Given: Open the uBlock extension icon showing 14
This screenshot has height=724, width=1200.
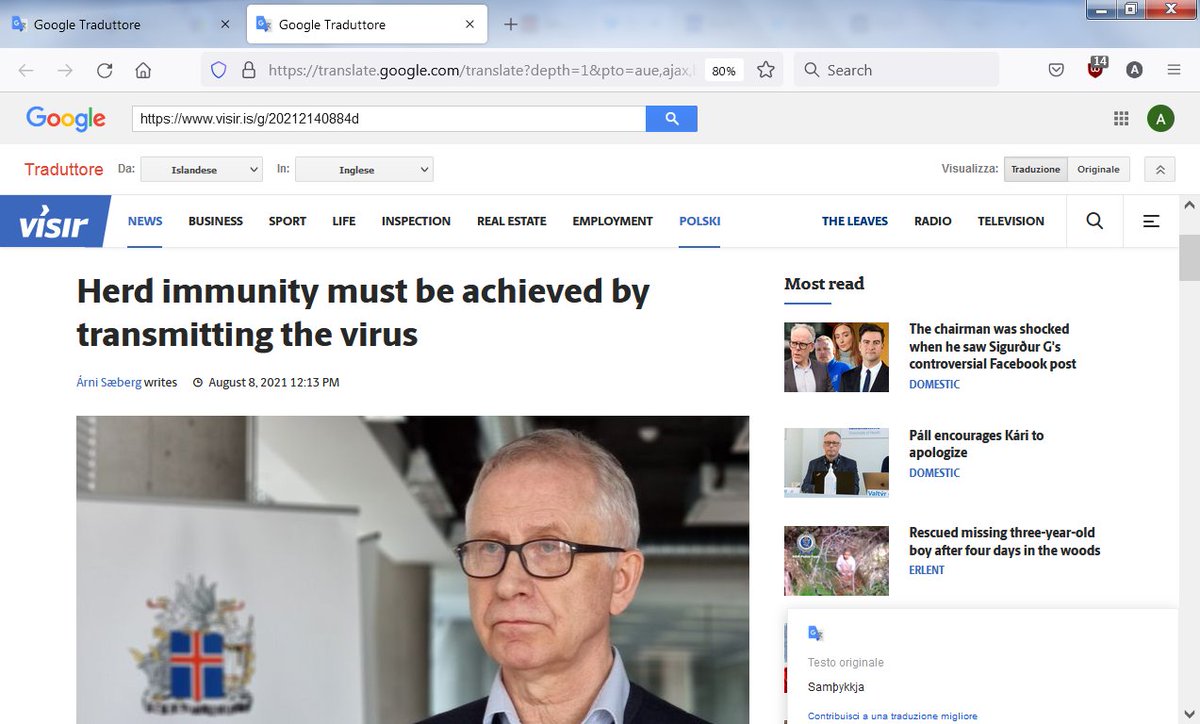Looking at the screenshot, I should point(1096,69).
